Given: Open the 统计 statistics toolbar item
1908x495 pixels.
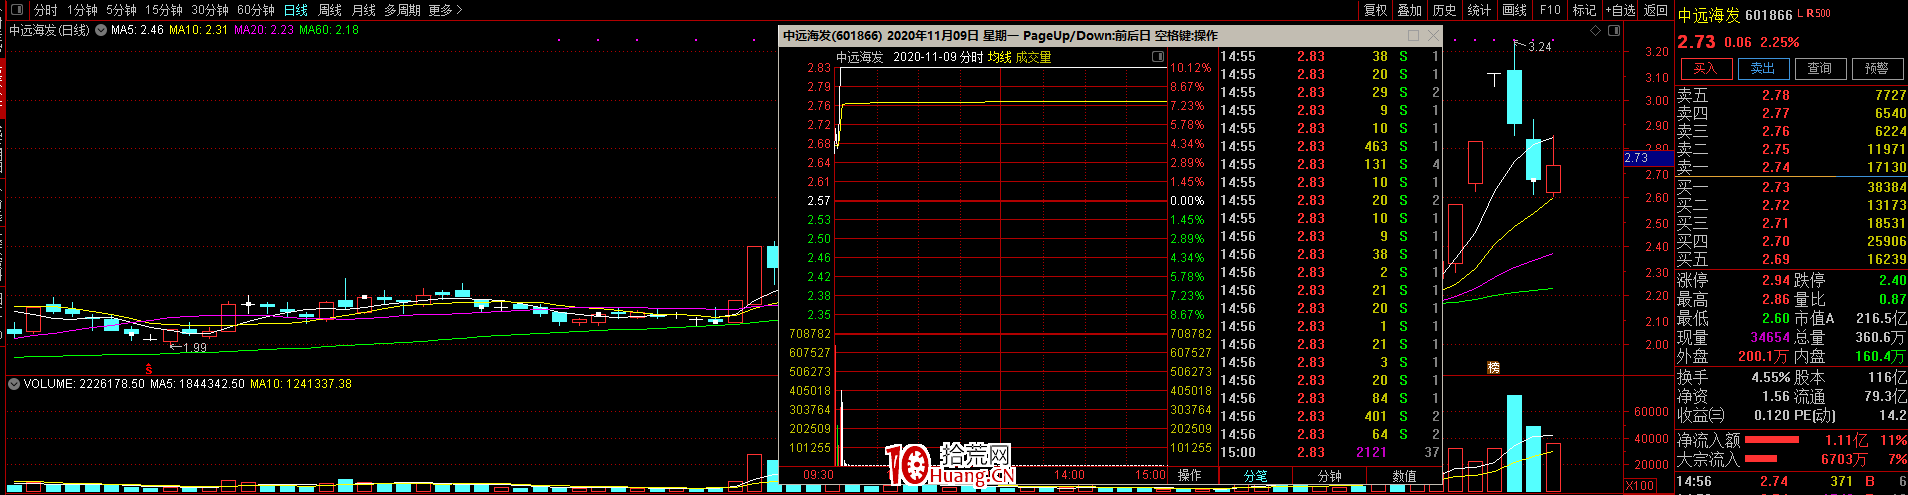Looking at the screenshot, I should [1479, 10].
